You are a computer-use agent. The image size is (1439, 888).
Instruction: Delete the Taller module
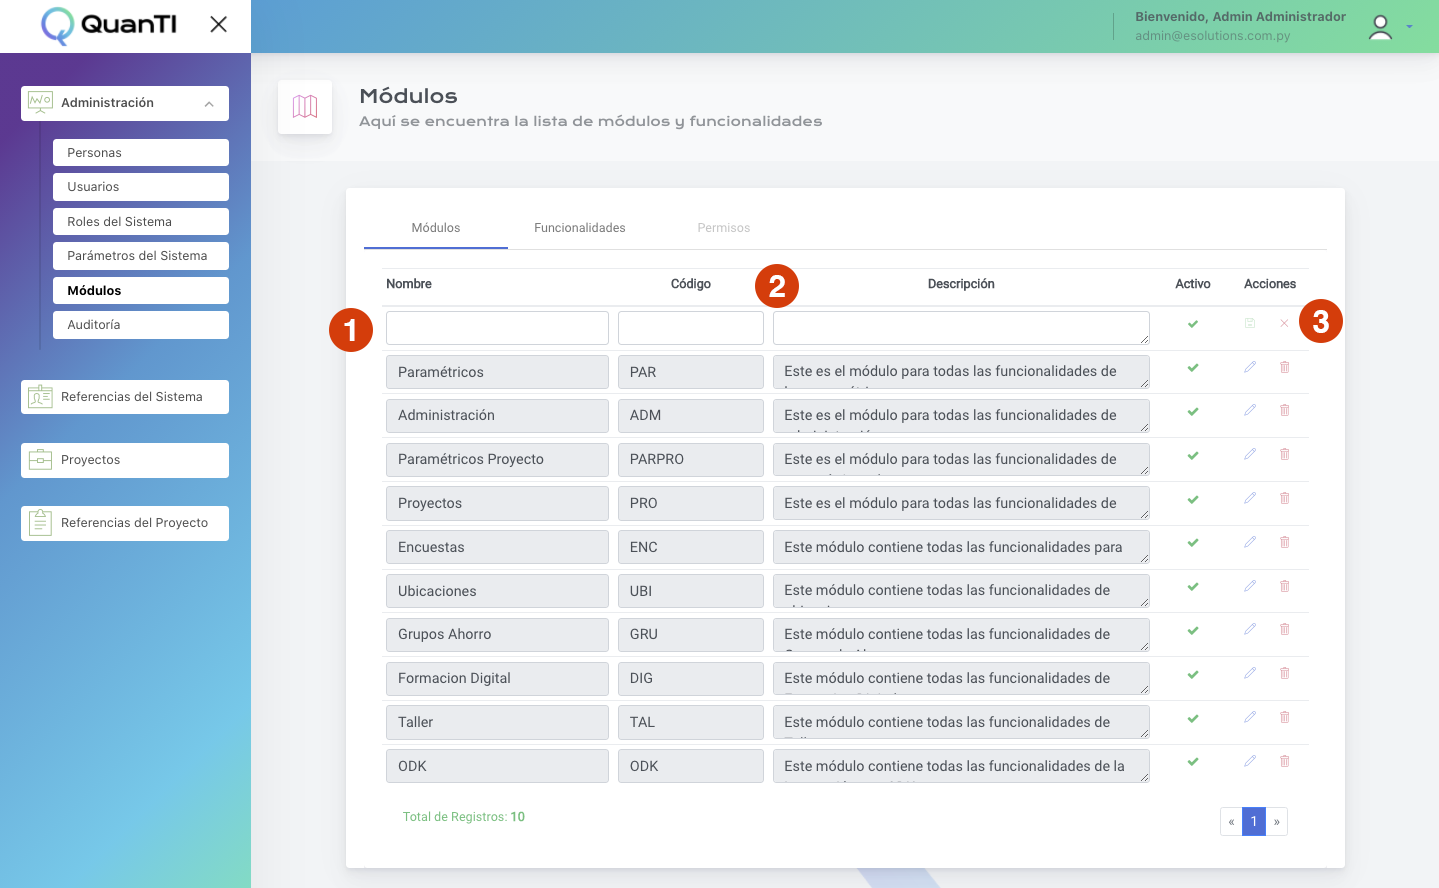(x=1285, y=717)
